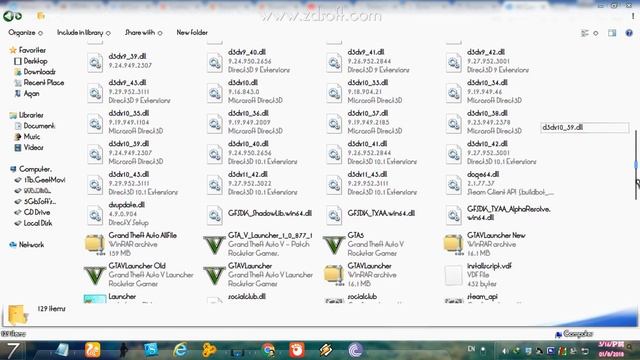Select file name d3dx10_40.dll
This screenshot has height=360, width=640.
pos(248,144)
